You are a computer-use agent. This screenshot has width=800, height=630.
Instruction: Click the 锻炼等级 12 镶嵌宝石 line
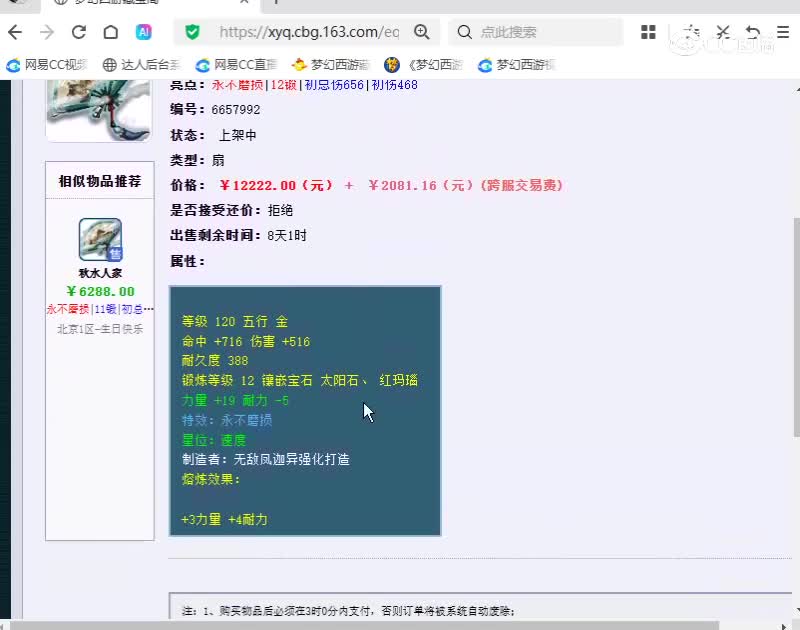click(300, 381)
